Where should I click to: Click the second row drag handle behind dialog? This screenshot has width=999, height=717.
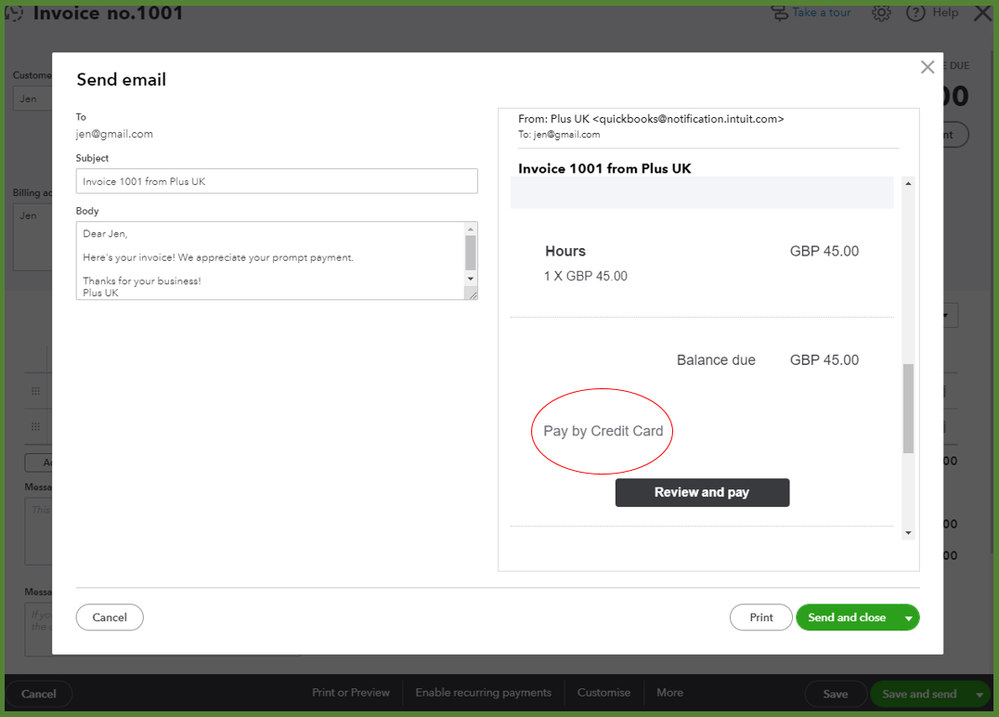(36, 426)
